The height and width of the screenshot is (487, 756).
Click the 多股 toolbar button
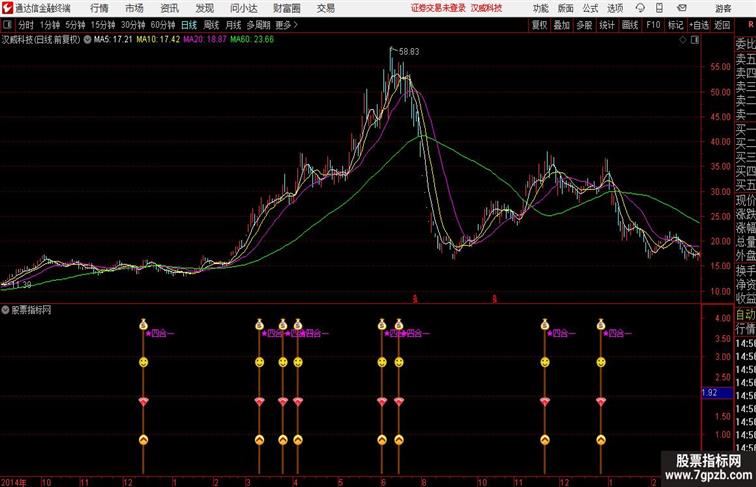[584, 25]
